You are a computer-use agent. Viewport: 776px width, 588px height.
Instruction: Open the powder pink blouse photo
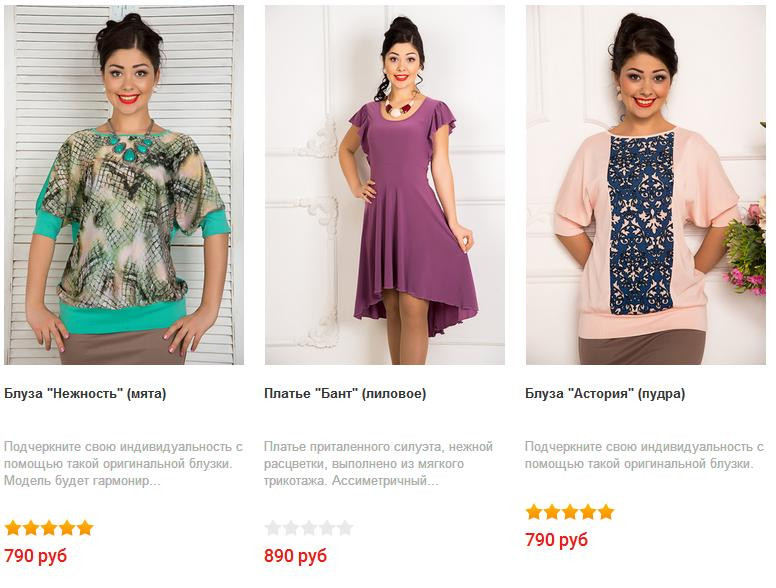coord(646,185)
